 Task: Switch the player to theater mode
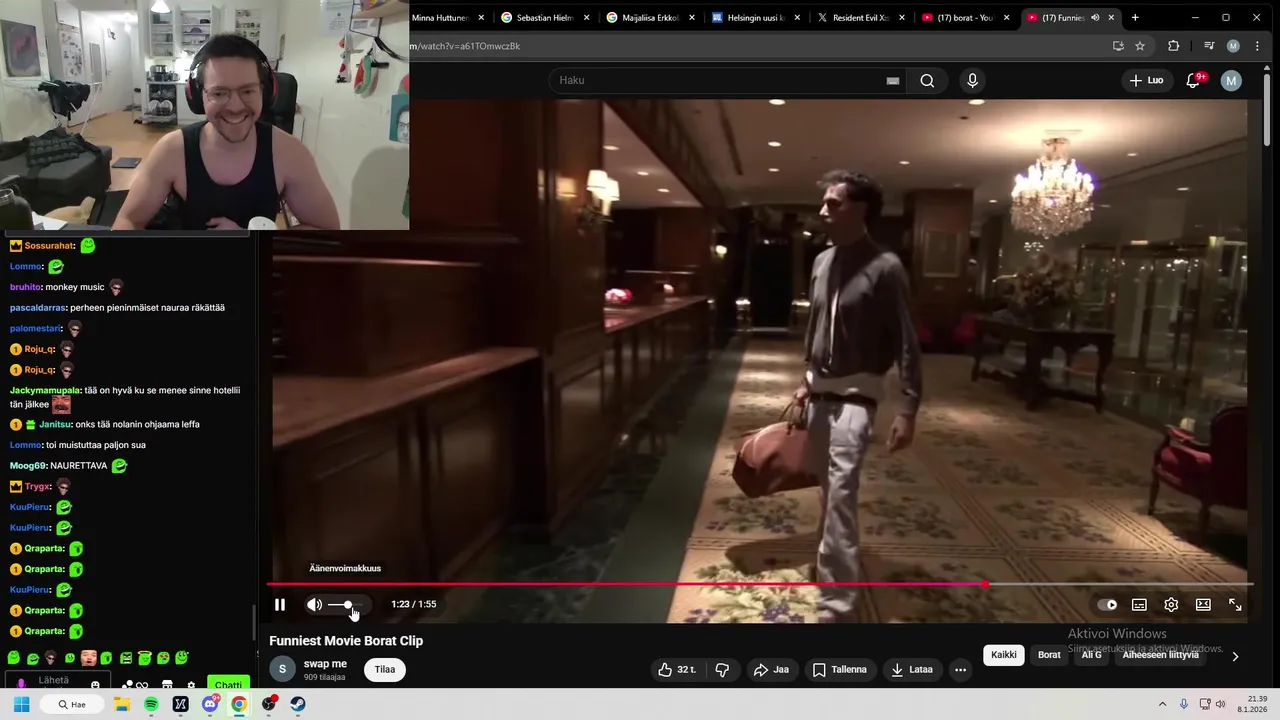pos(1203,605)
